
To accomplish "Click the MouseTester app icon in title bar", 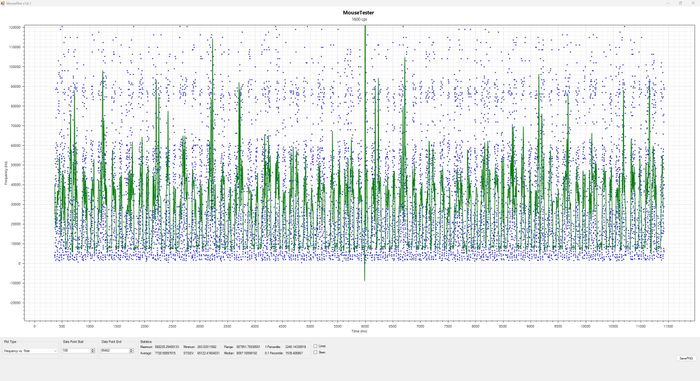I will (x=3, y=3).
